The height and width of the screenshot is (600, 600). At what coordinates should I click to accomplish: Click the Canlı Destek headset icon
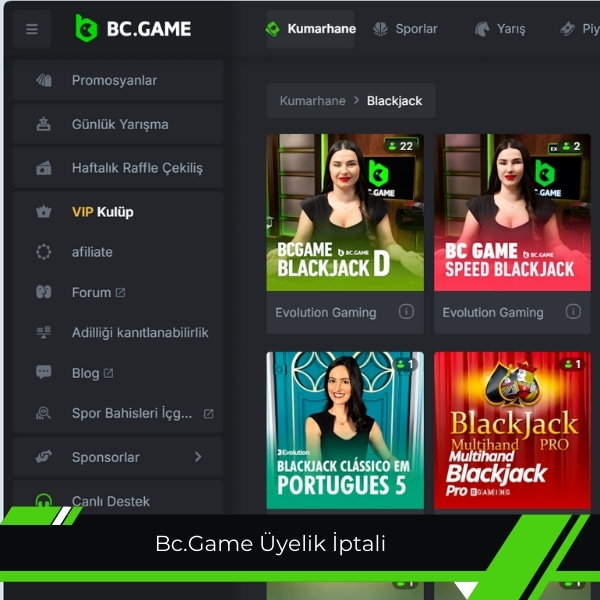44,501
